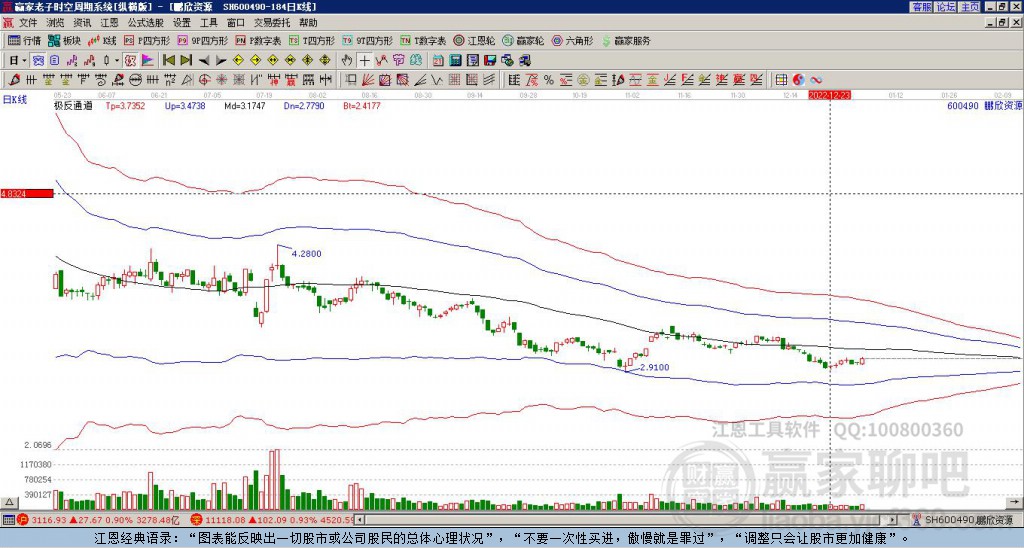This screenshot has height=548, width=1024.
Task: Open the 板块 sector view
Action: (65, 41)
